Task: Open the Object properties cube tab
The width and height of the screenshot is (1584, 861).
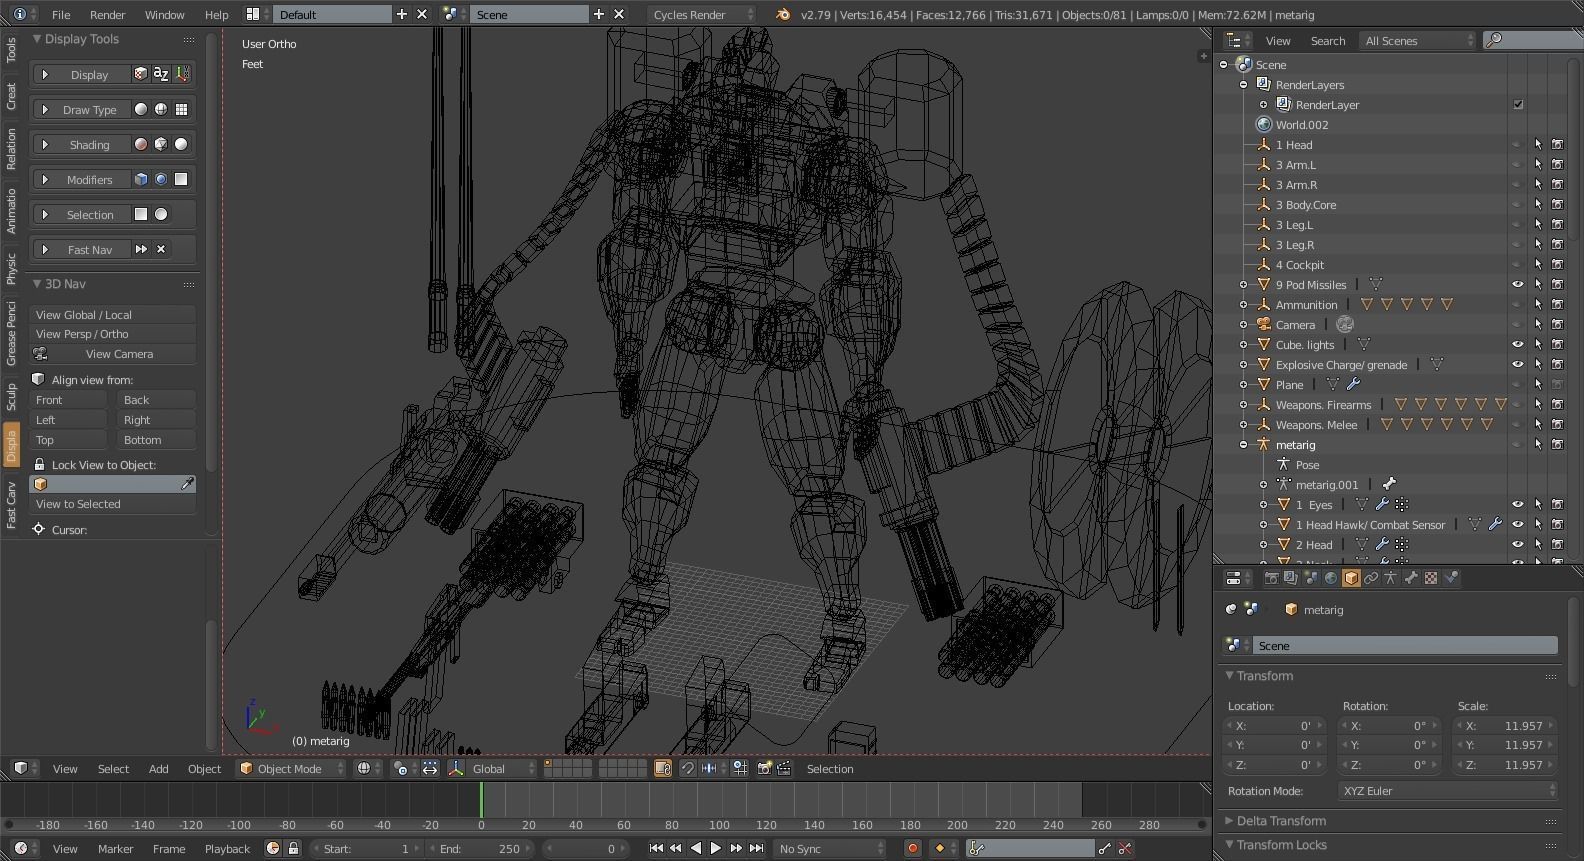Action: 1351,578
